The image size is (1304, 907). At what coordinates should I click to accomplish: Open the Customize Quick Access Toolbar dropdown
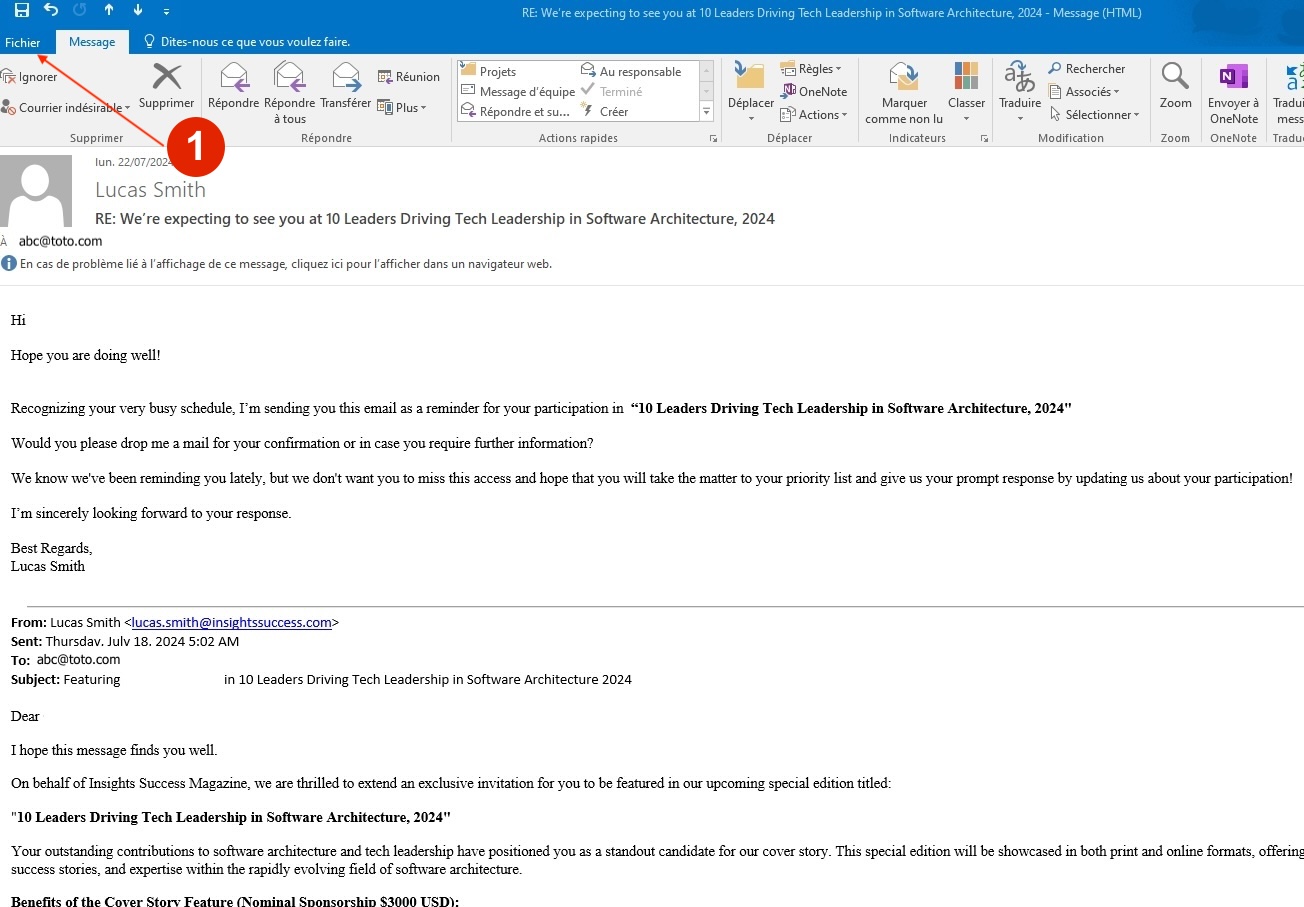point(166,12)
